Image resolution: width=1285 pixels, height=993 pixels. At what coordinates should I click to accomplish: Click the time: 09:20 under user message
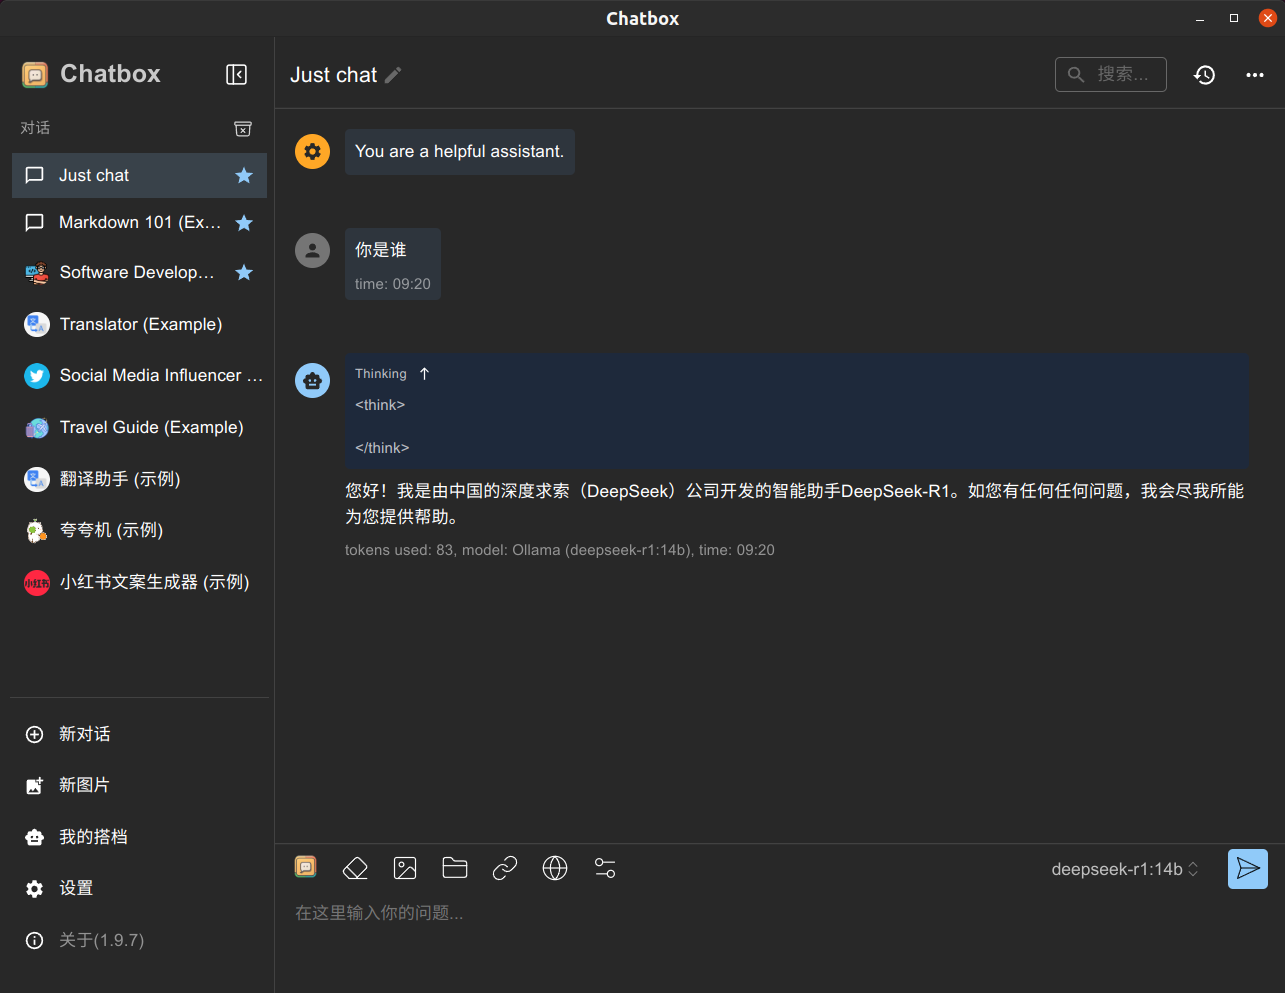(393, 284)
